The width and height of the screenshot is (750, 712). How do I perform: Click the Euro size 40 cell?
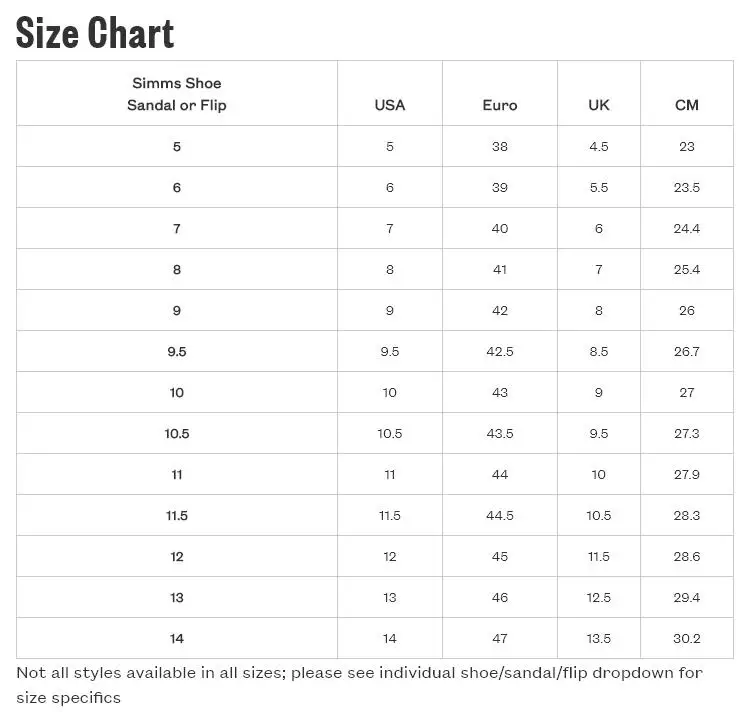[x=500, y=228]
